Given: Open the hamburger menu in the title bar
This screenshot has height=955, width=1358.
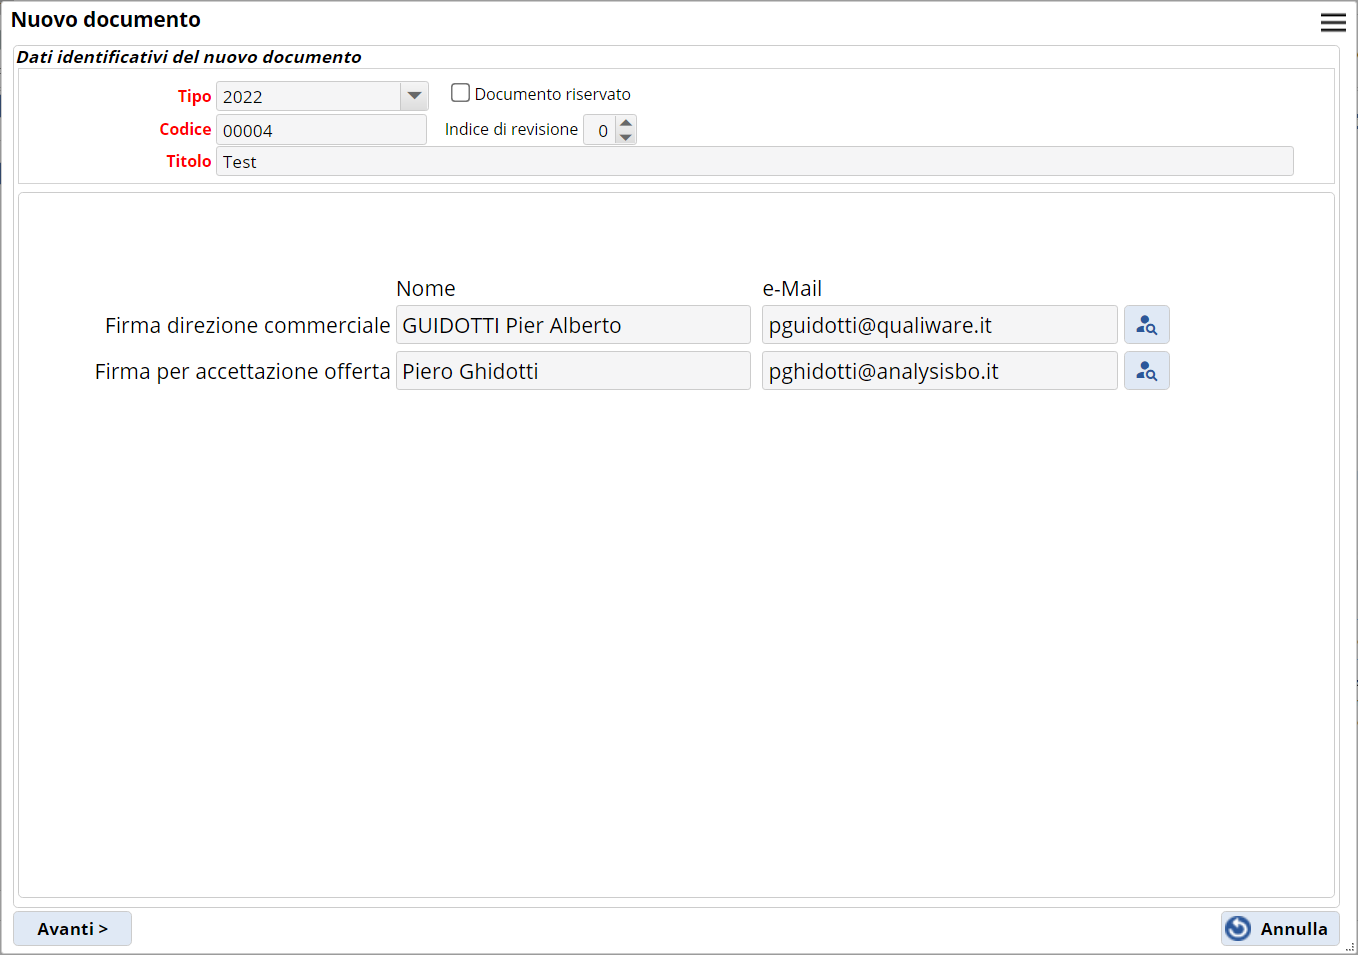Looking at the screenshot, I should click(x=1333, y=22).
